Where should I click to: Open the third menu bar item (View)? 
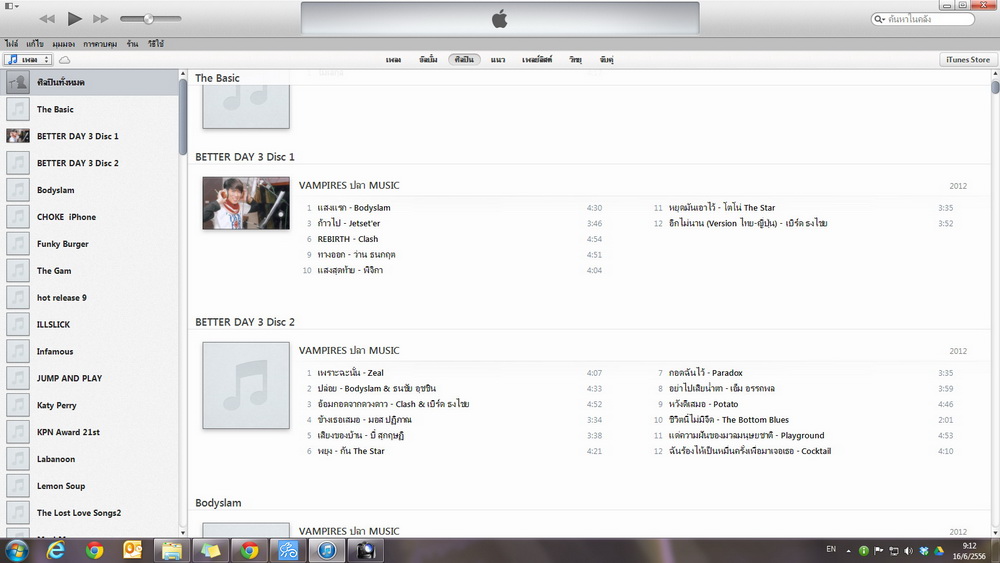pos(63,43)
